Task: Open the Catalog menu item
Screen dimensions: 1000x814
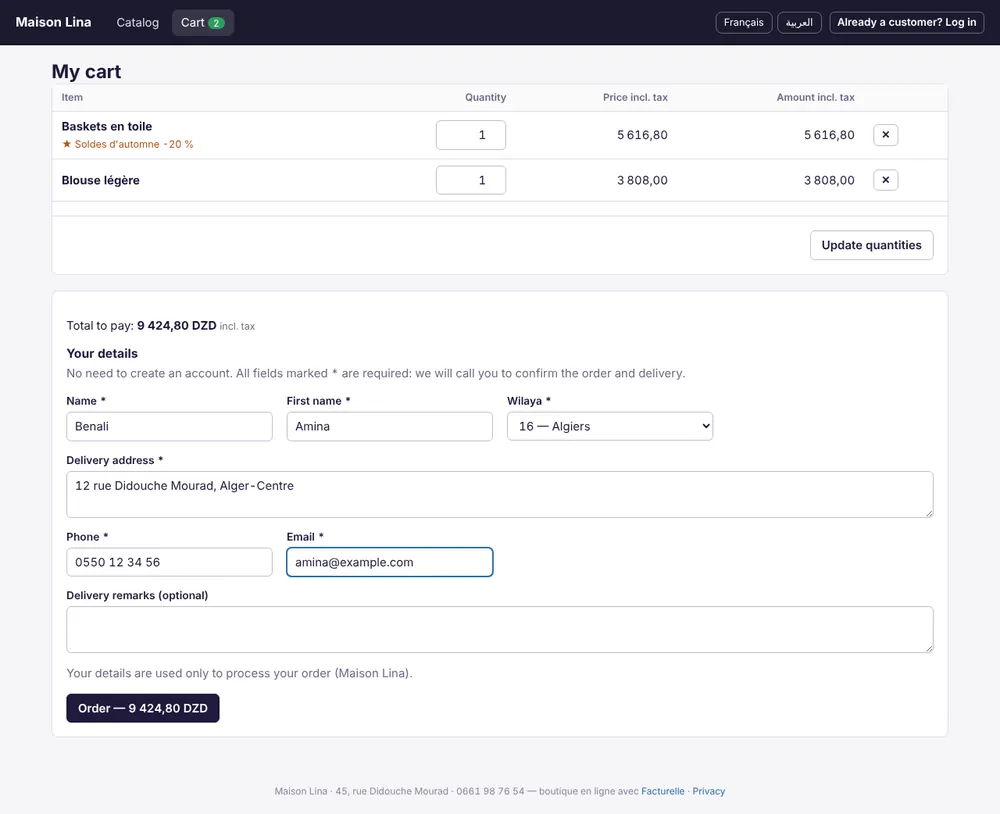Action: pos(138,23)
